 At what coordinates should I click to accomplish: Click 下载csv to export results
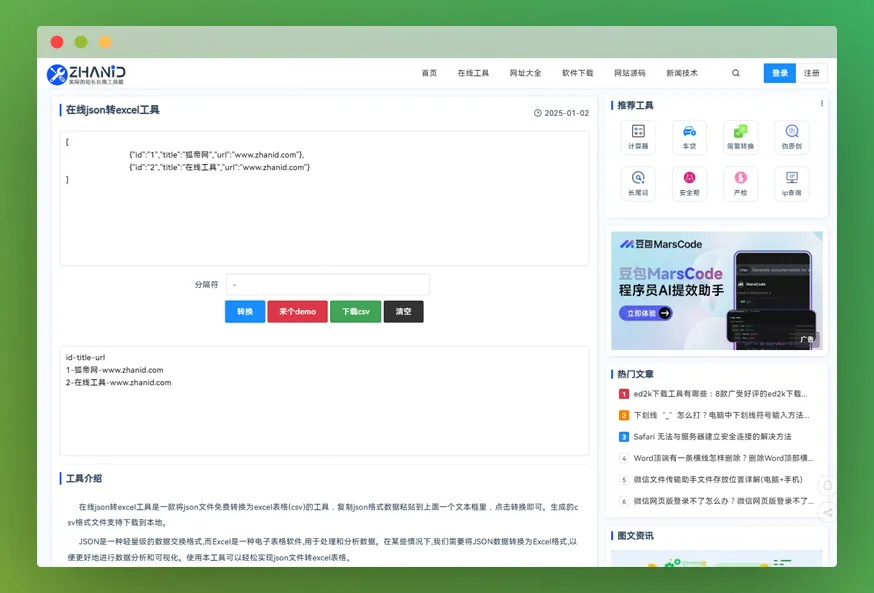click(x=358, y=311)
